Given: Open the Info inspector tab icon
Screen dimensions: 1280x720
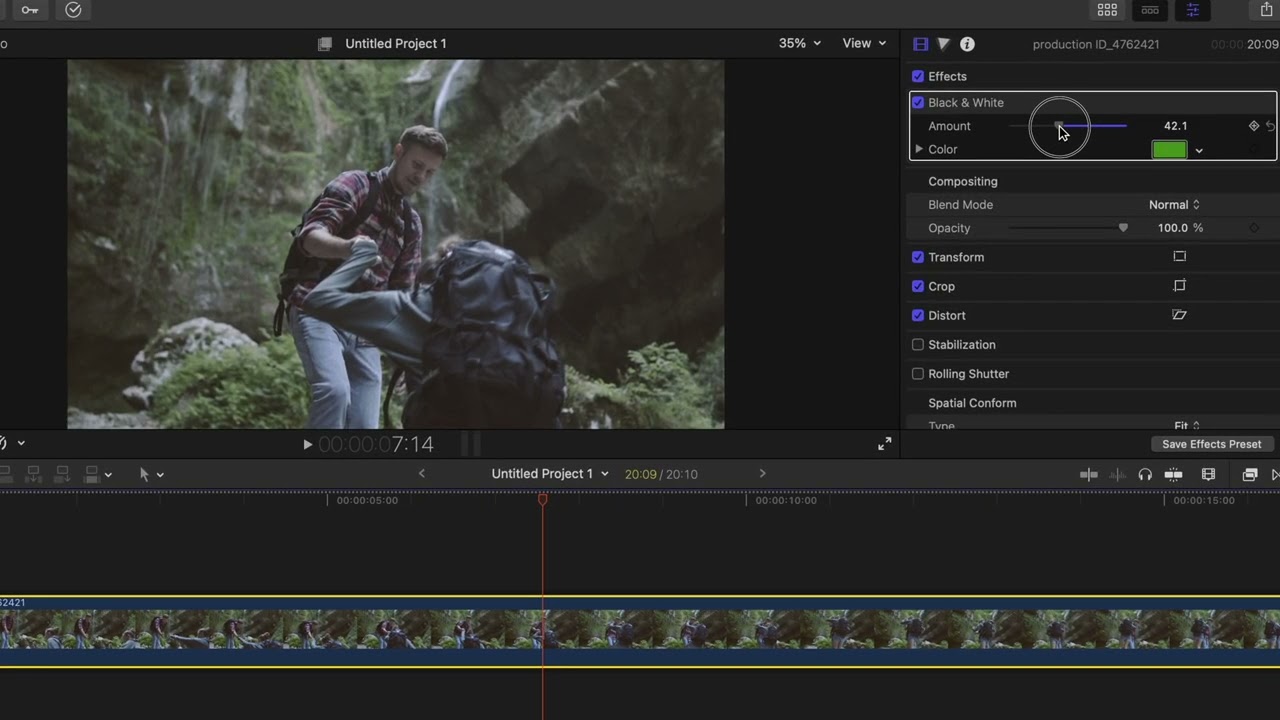Looking at the screenshot, I should [967, 44].
